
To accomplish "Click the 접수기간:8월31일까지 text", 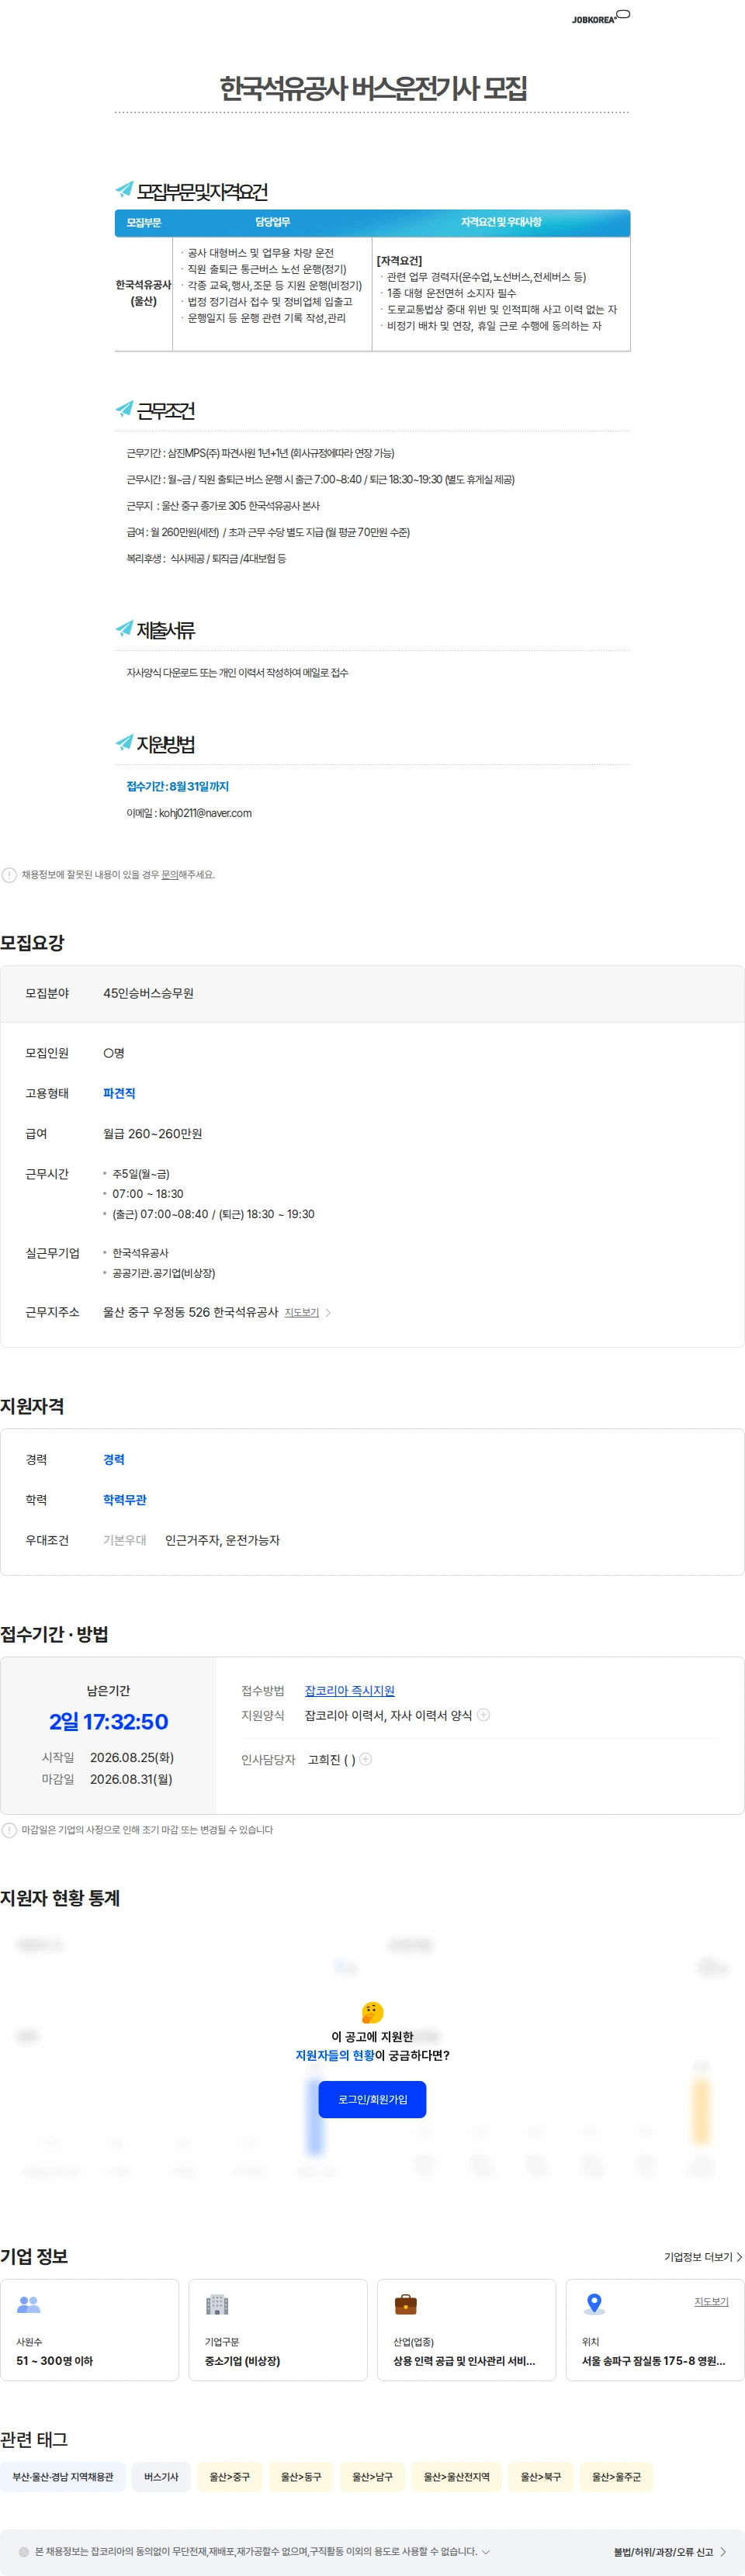I will point(177,787).
